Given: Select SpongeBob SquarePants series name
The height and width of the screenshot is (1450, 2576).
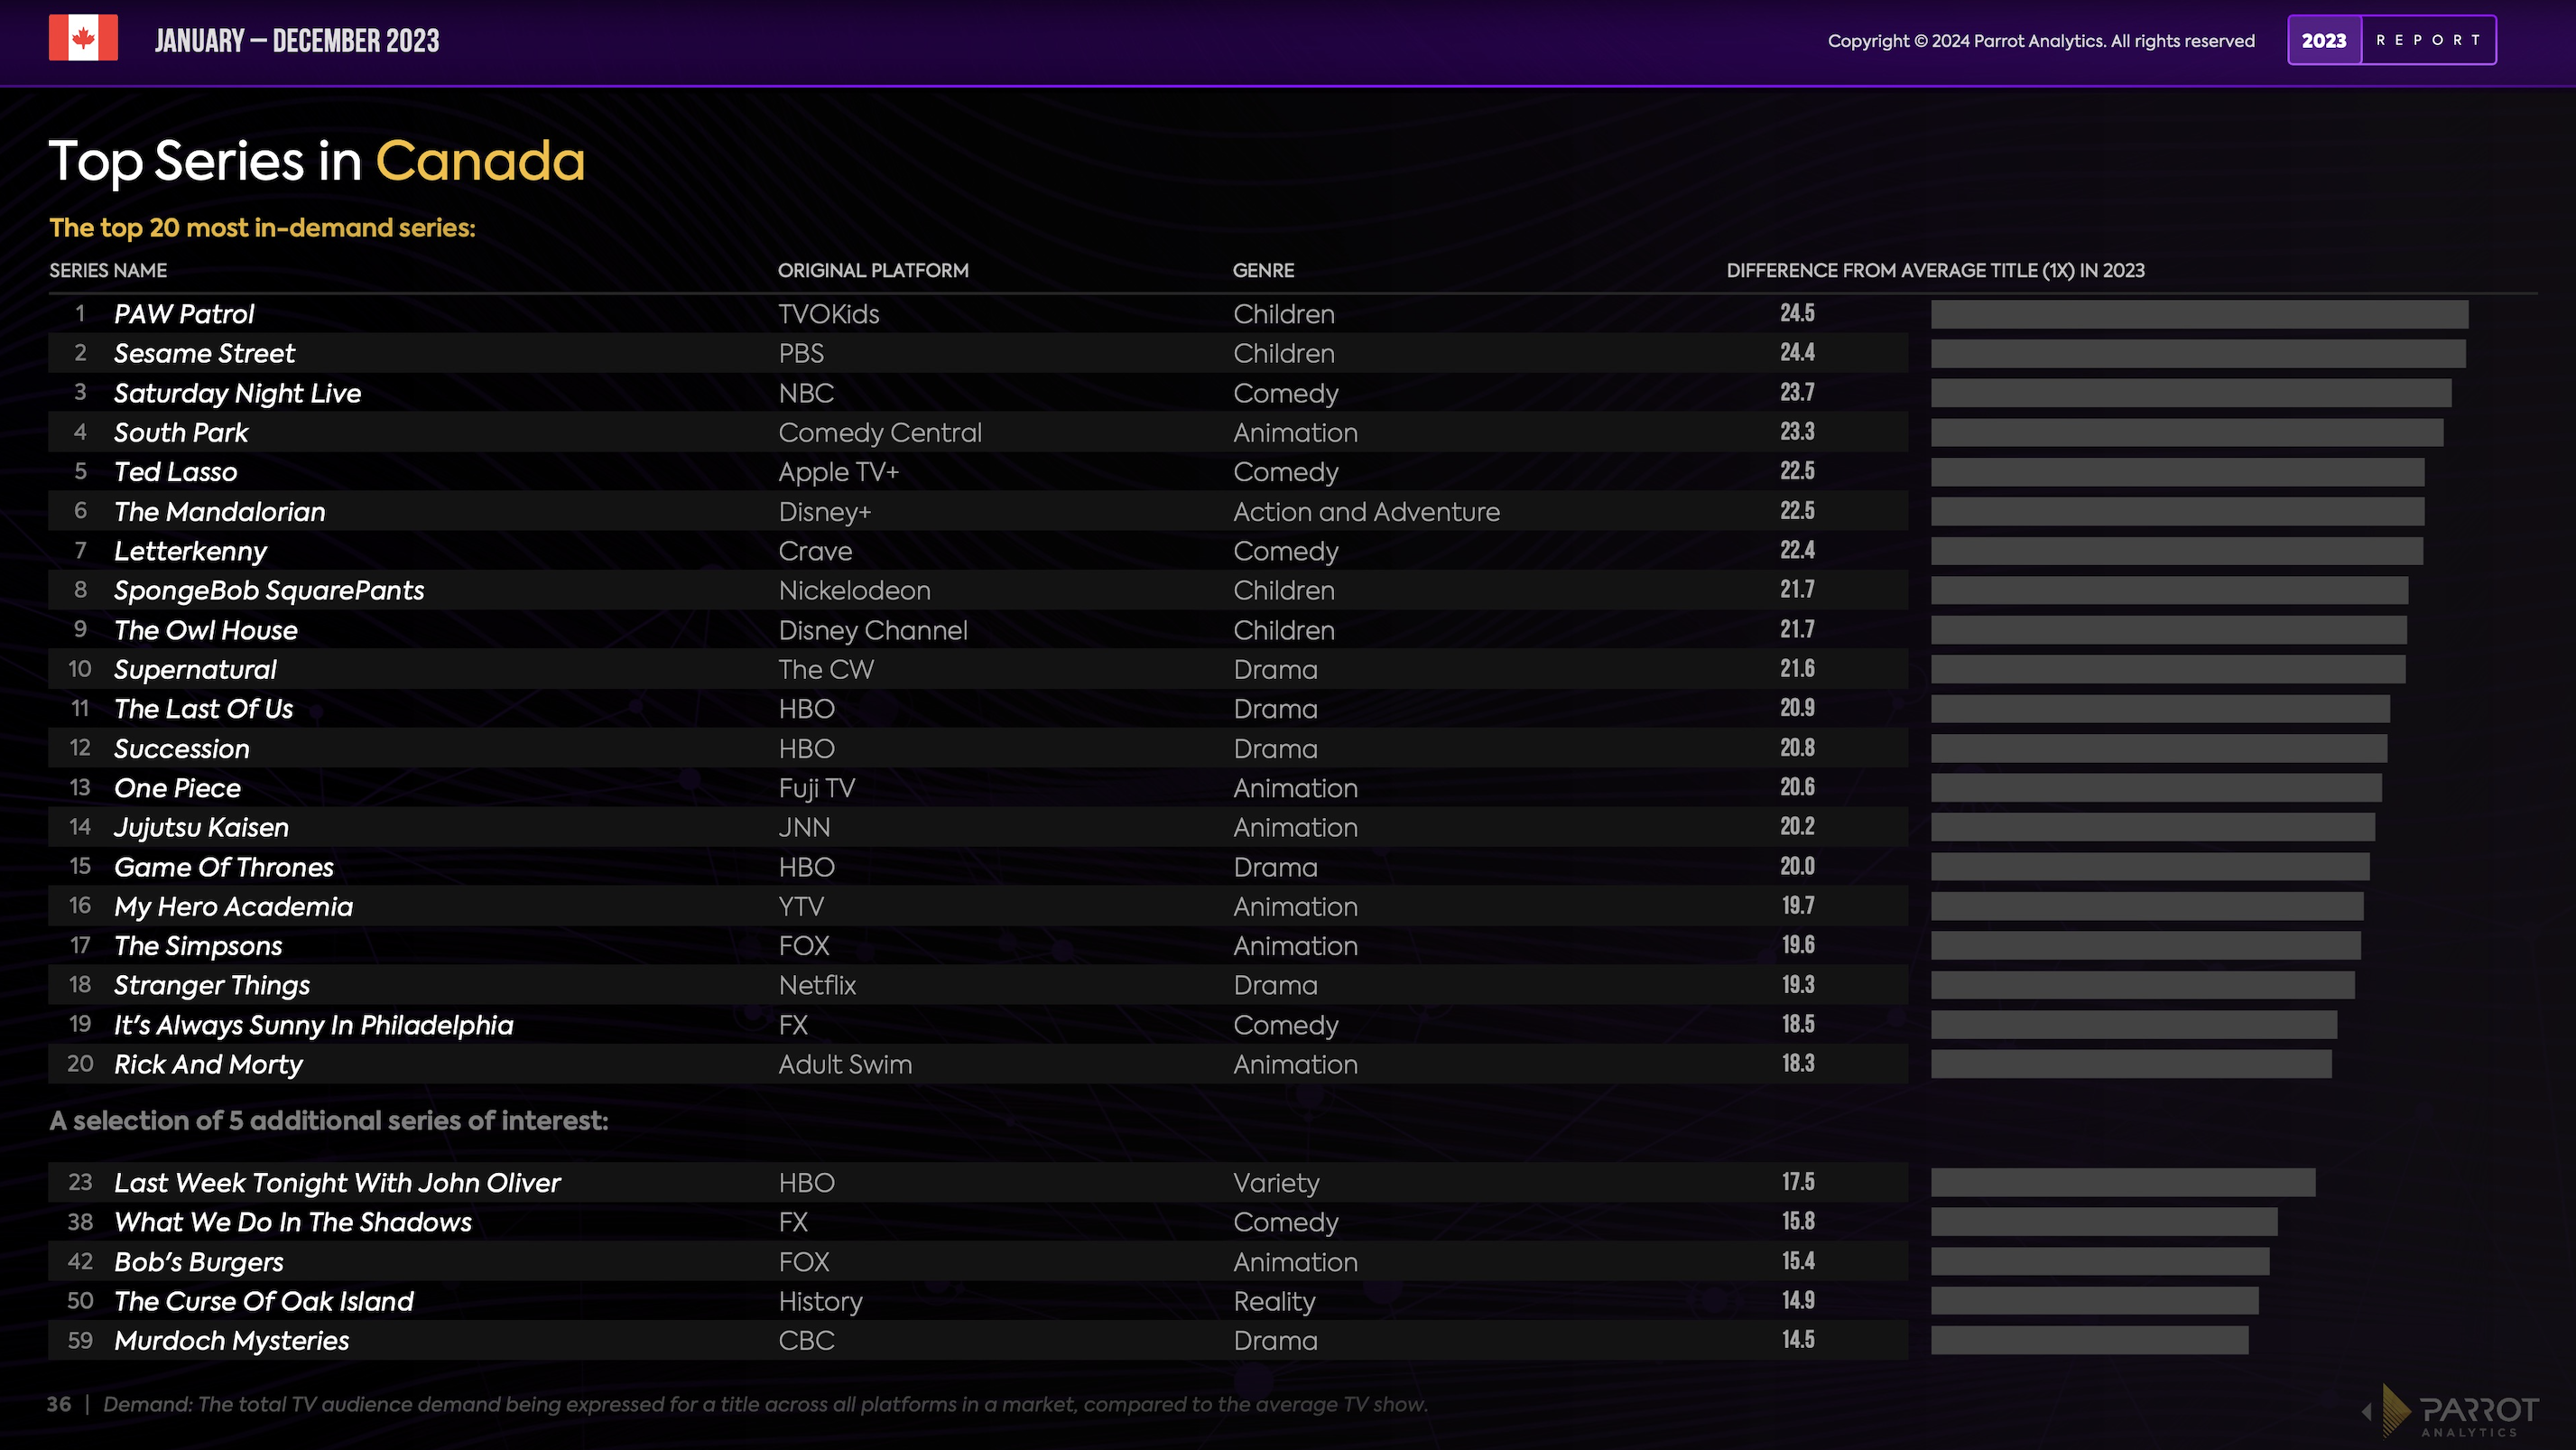Looking at the screenshot, I should 269,591.
